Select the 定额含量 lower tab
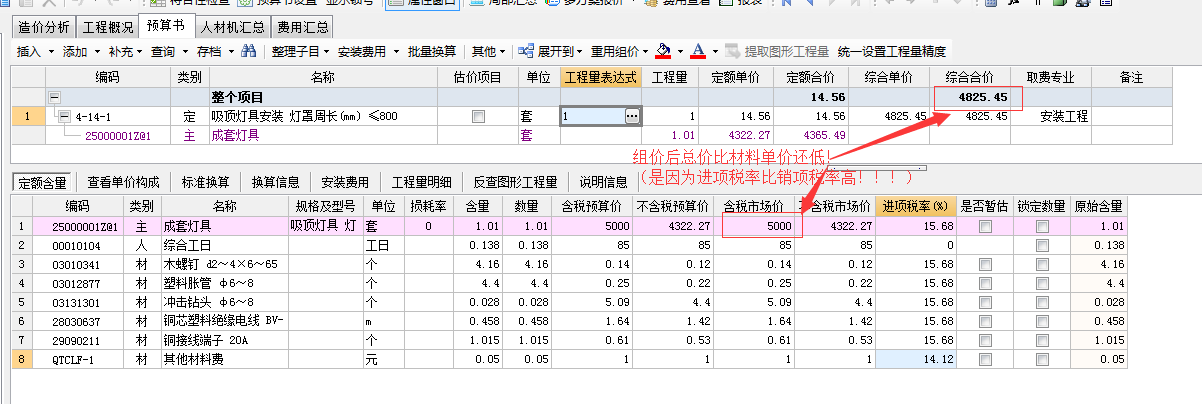This screenshot has width=1202, height=404. coord(42,182)
